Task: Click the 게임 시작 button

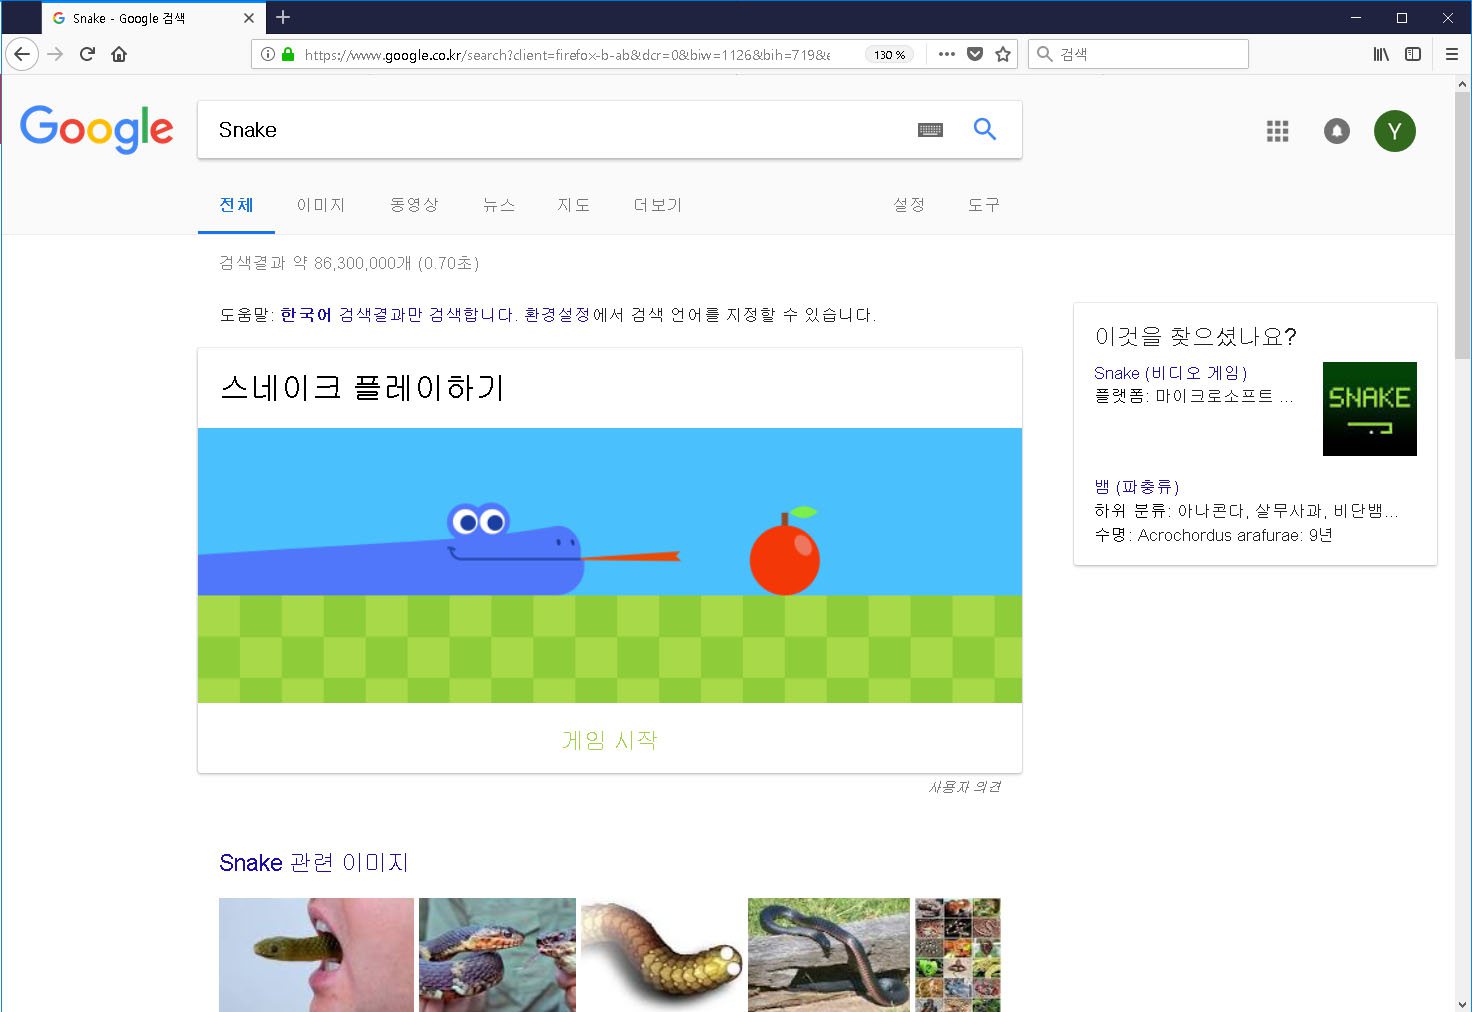Action: click(x=610, y=740)
